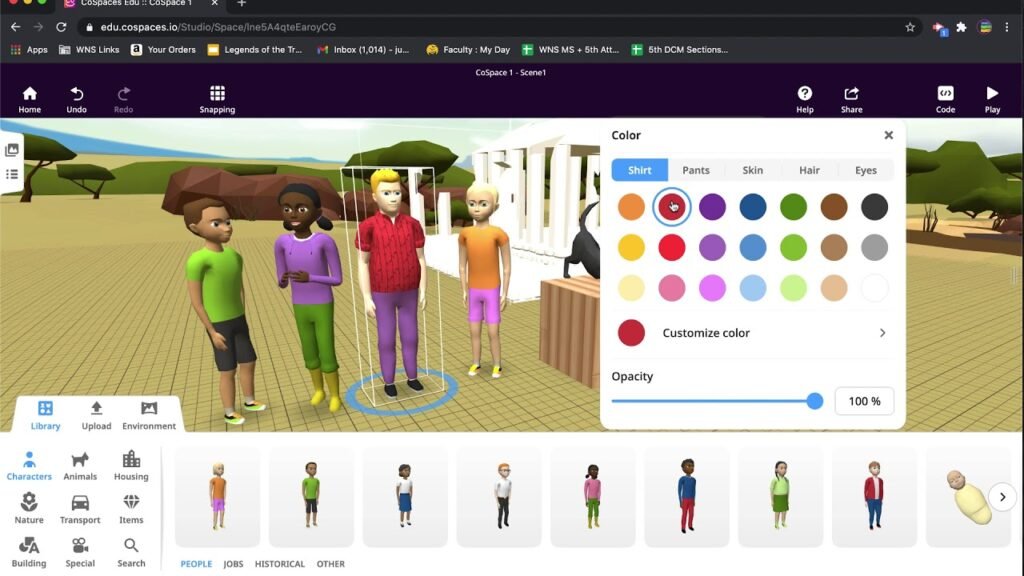Switch to the Hair color tab

[809, 170]
